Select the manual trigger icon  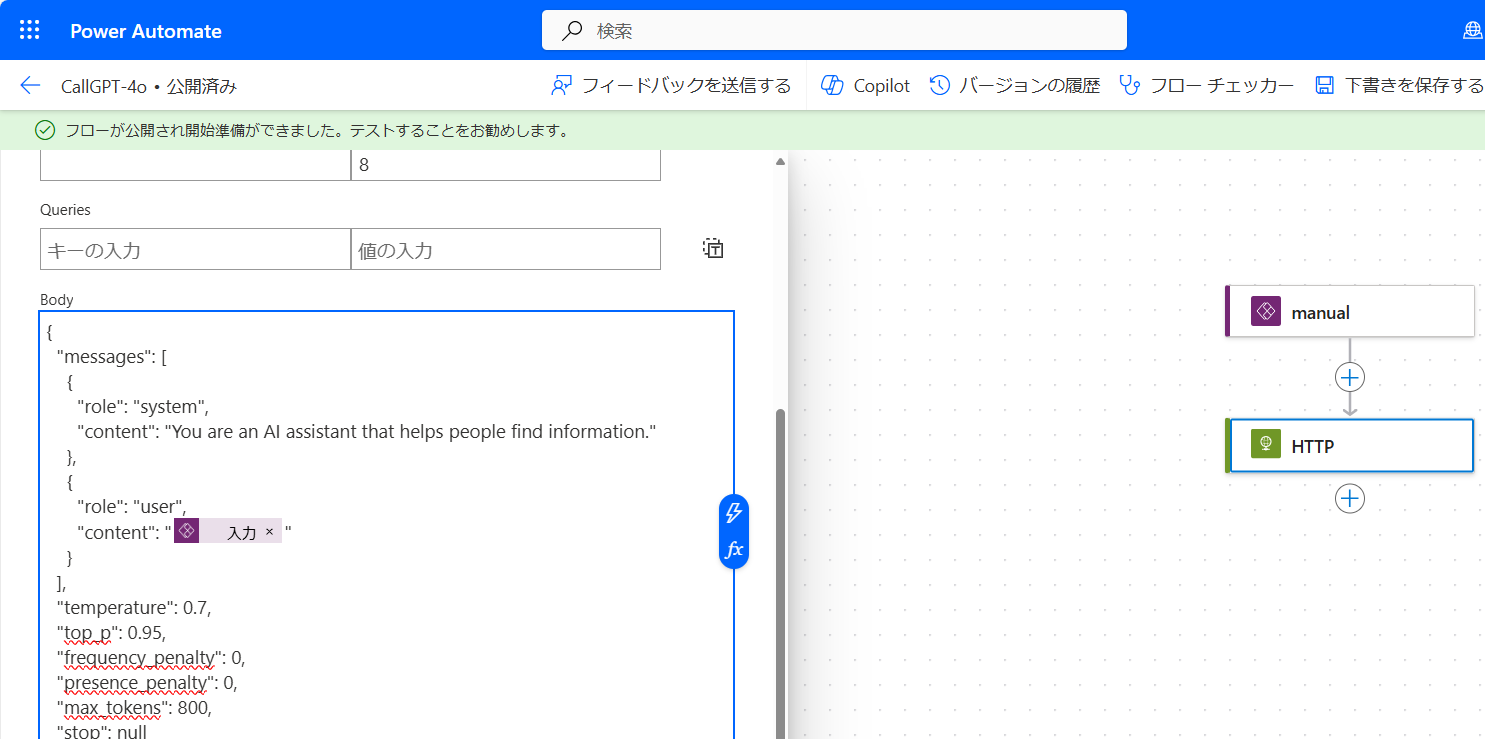[x=1266, y=311]
